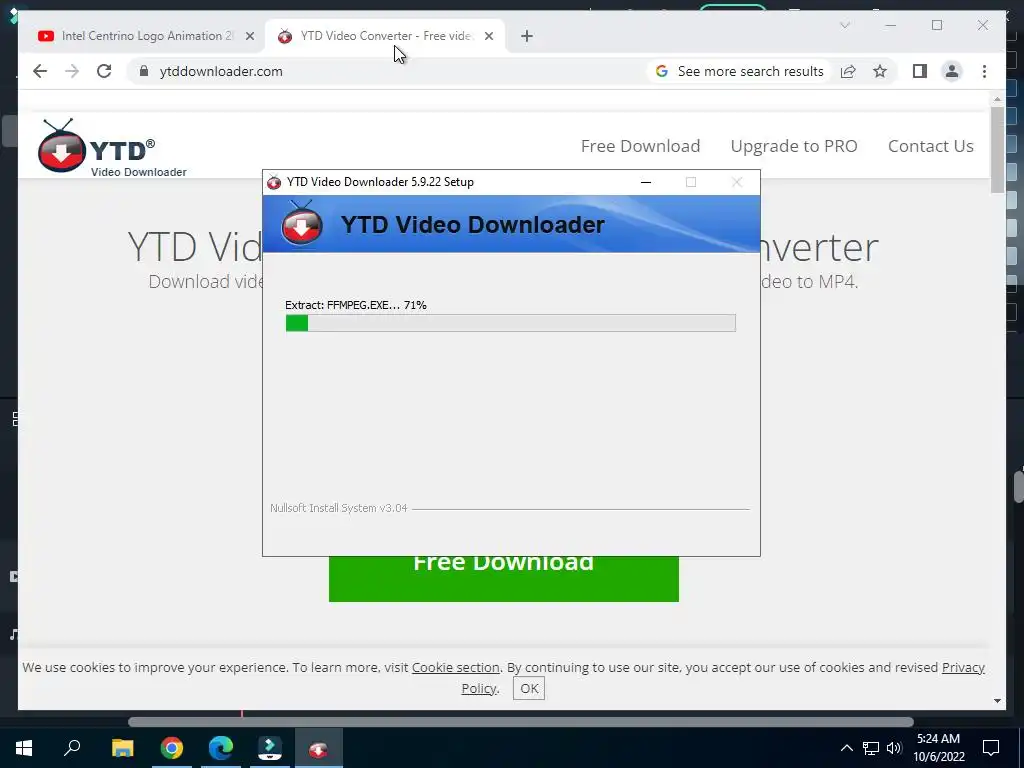Click YTD Video Downloader site logo
The image size is (1024, 768).
click(112, 148)
